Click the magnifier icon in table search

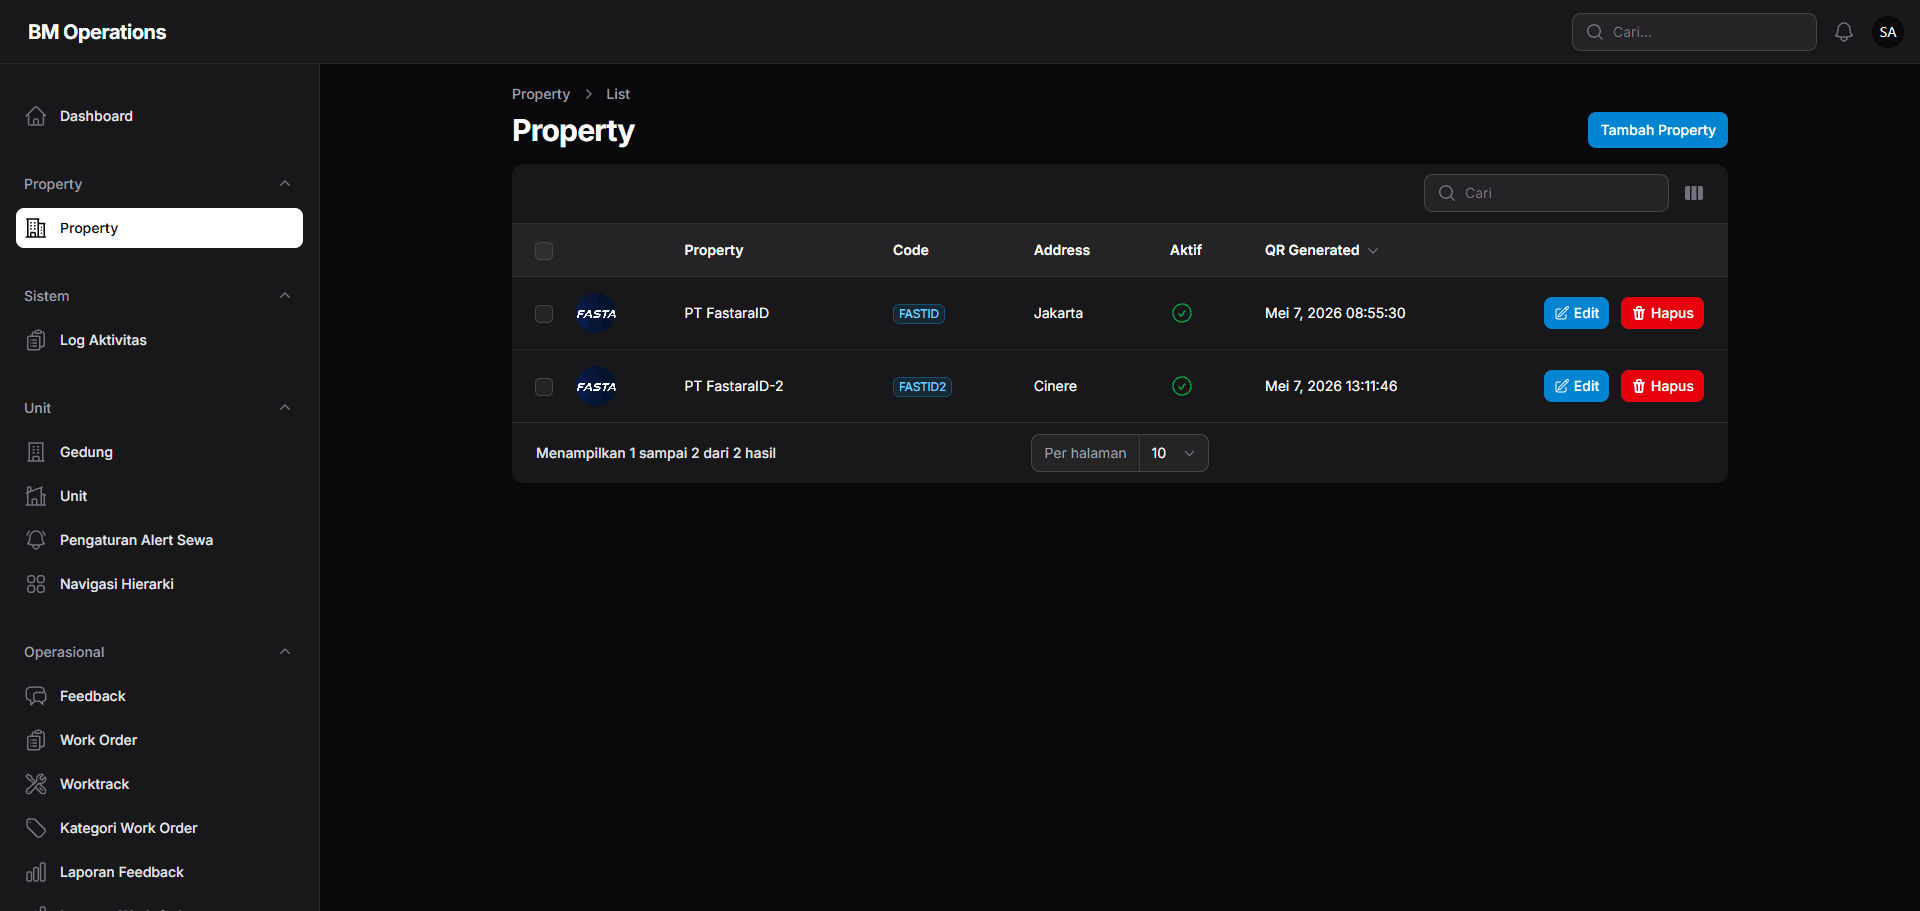click(1447, 193)
